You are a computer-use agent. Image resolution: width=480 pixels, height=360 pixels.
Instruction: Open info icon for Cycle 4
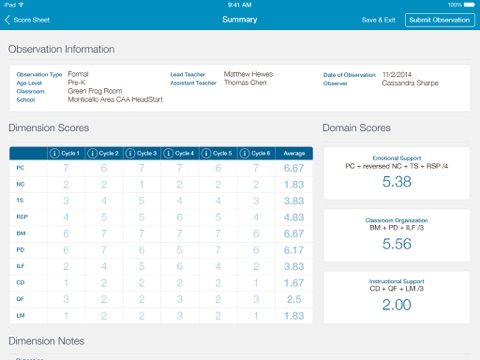[168, 153]
